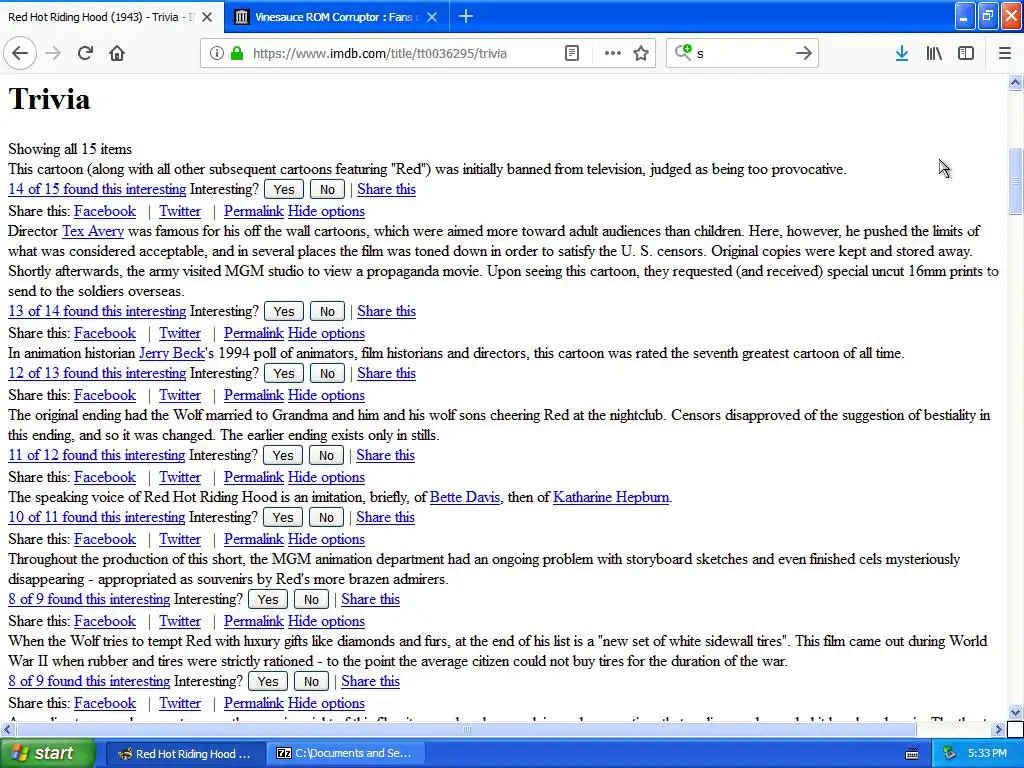Close the Vinesauce ROM Corruptor tab
This screenshot has height=768, width=1024.
tap(432, 17)
